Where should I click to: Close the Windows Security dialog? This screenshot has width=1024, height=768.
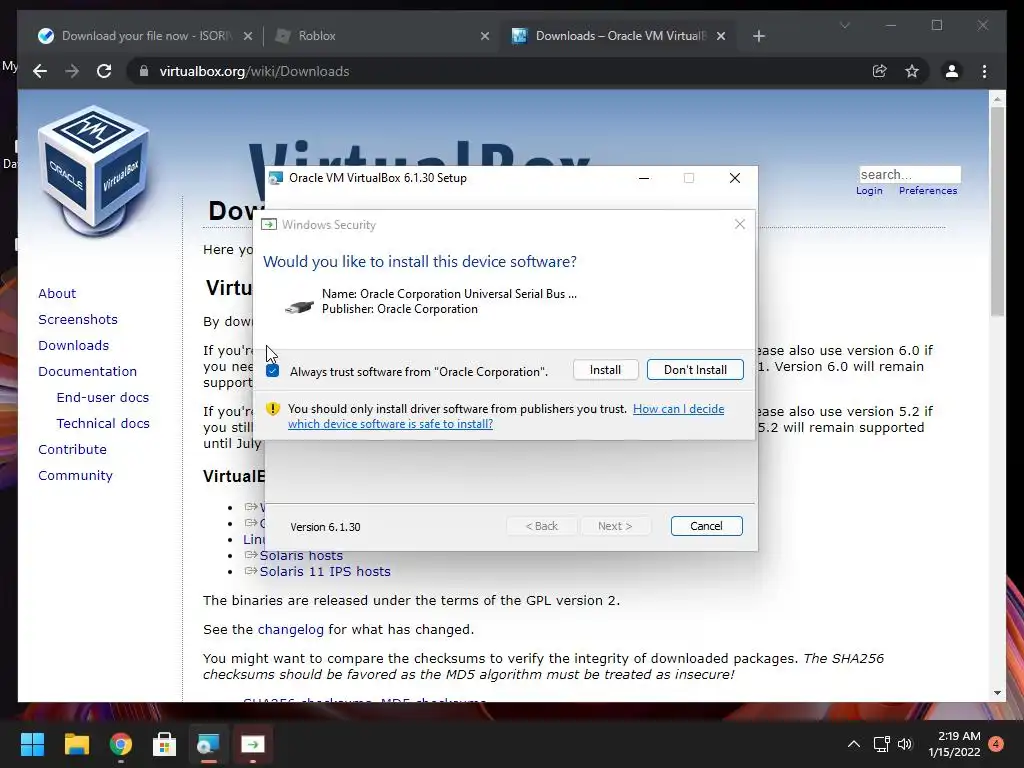point(739,224)
